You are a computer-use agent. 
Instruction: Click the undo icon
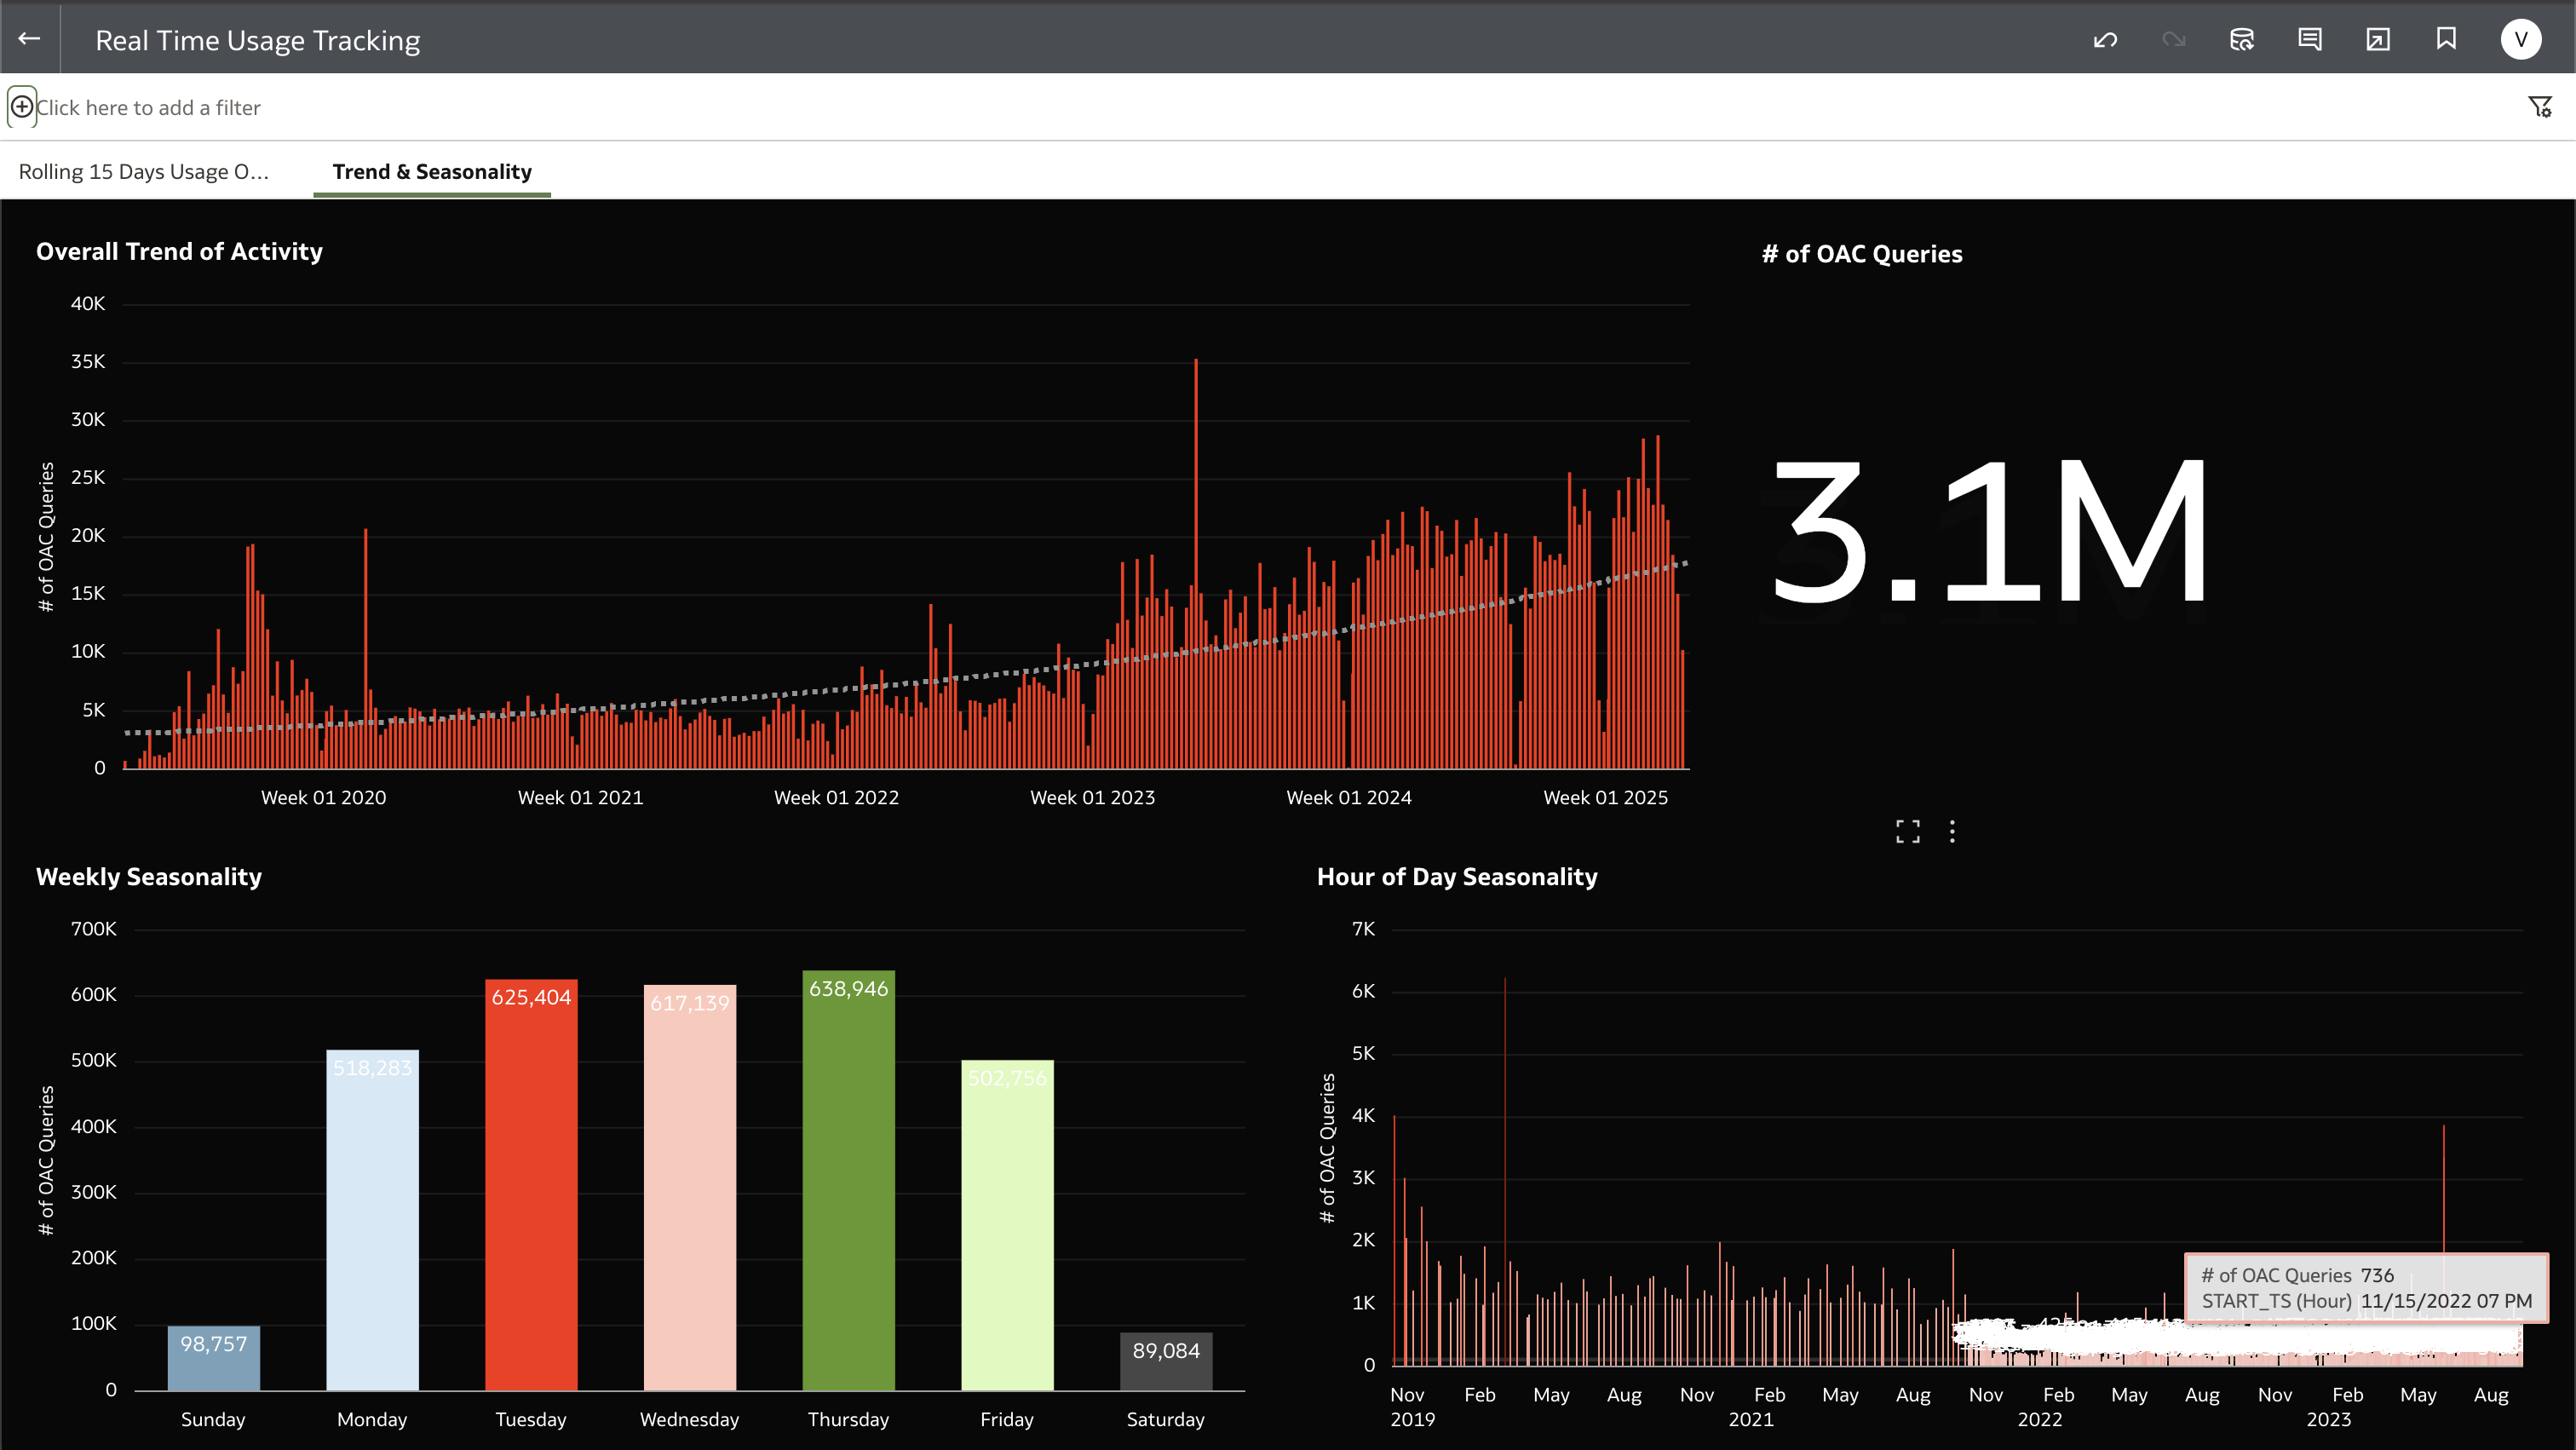click(x=2105, y=40)
